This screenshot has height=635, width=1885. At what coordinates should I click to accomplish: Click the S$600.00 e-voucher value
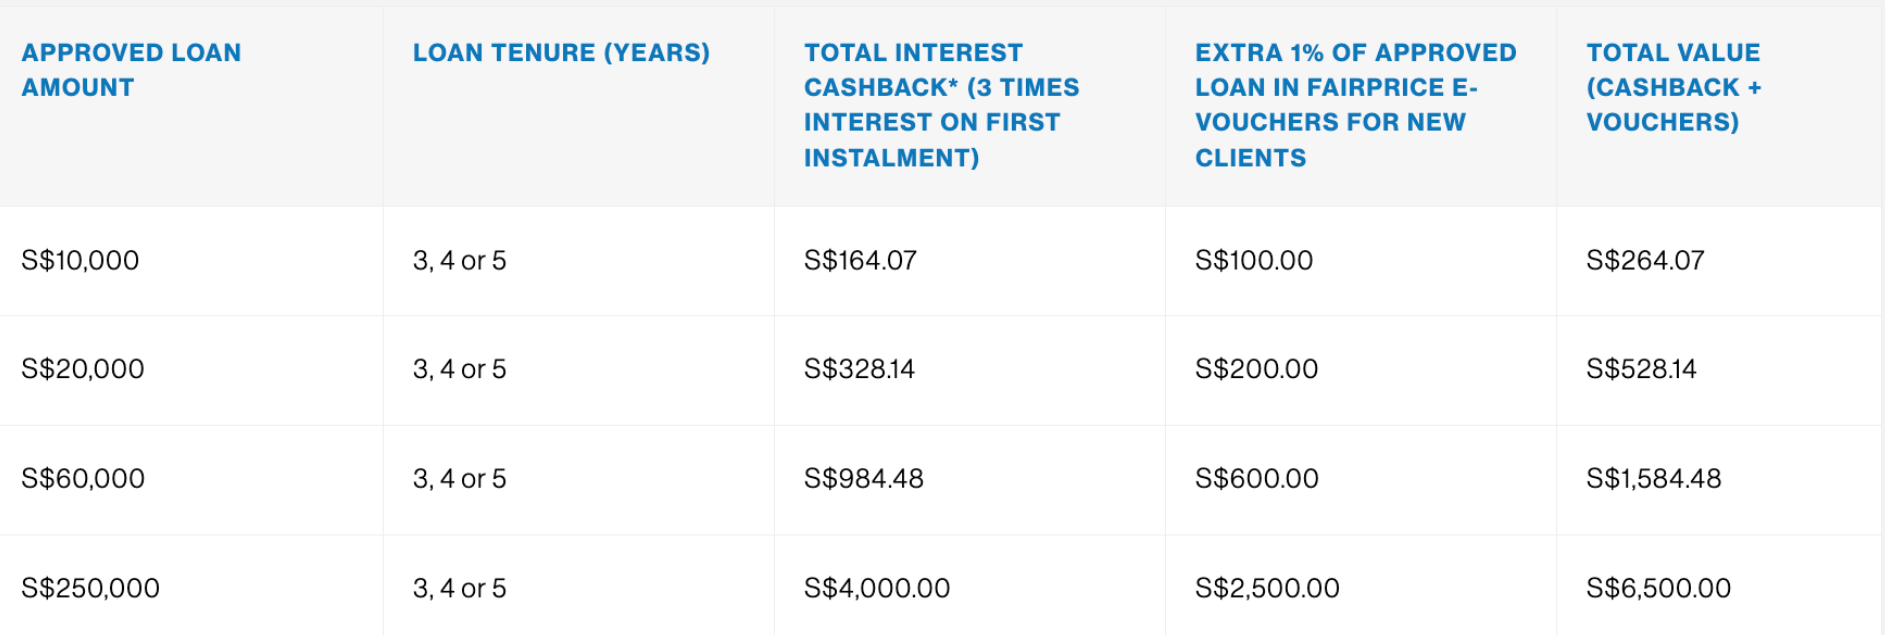pyautogui.click(x=1257, y=479)
